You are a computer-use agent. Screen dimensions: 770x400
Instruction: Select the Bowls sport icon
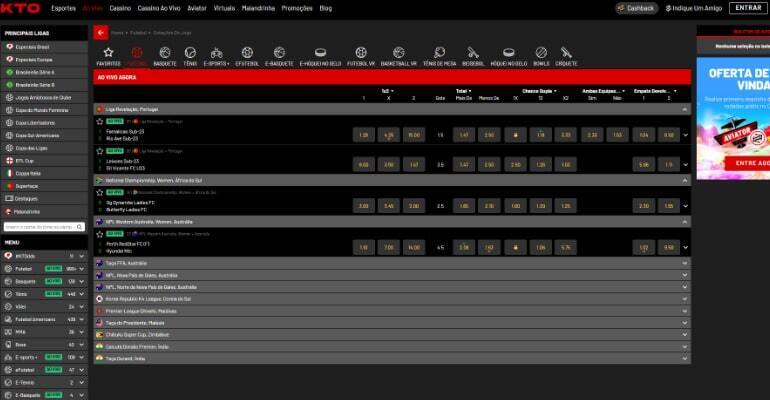click(541, 56)
